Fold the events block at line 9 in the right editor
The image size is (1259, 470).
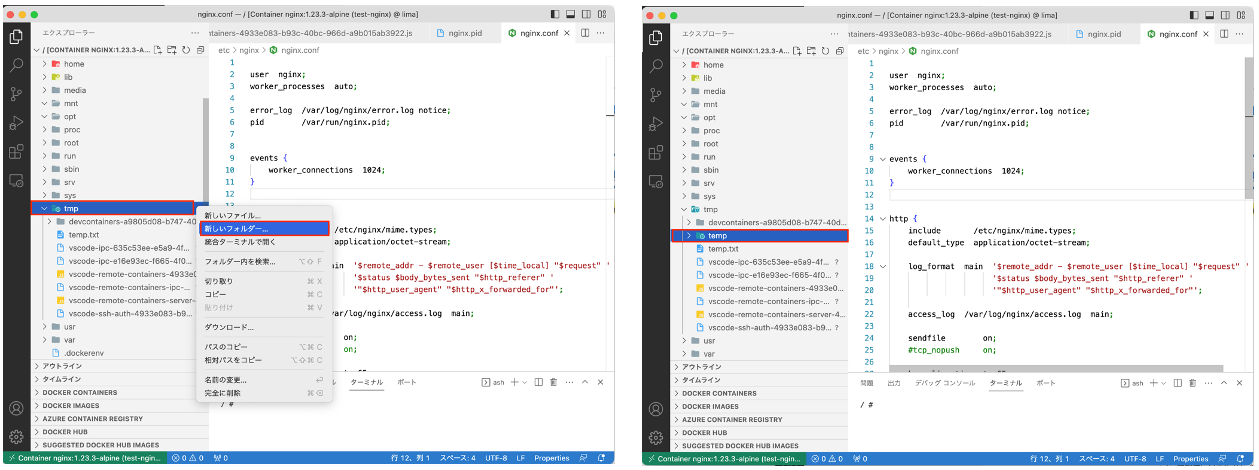click(881, 159)
